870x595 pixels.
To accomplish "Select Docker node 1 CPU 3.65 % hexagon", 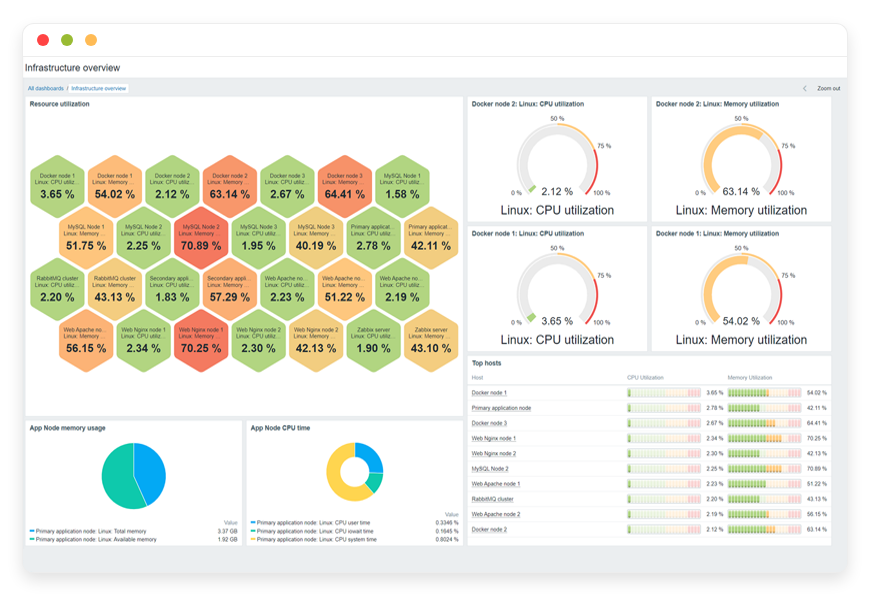I will pyautogui.click(x=57, y=186).
